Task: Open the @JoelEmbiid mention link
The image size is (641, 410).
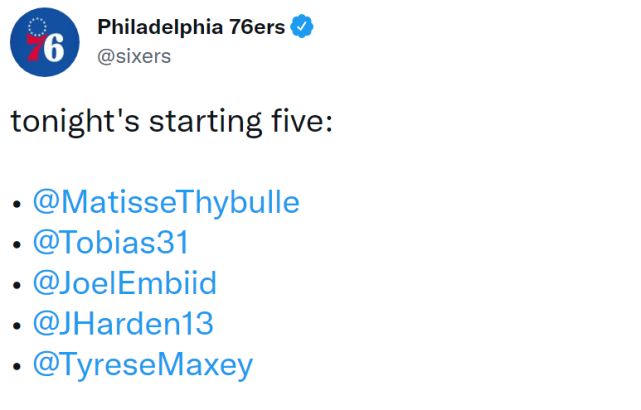Action: click(x=124, y=283)
